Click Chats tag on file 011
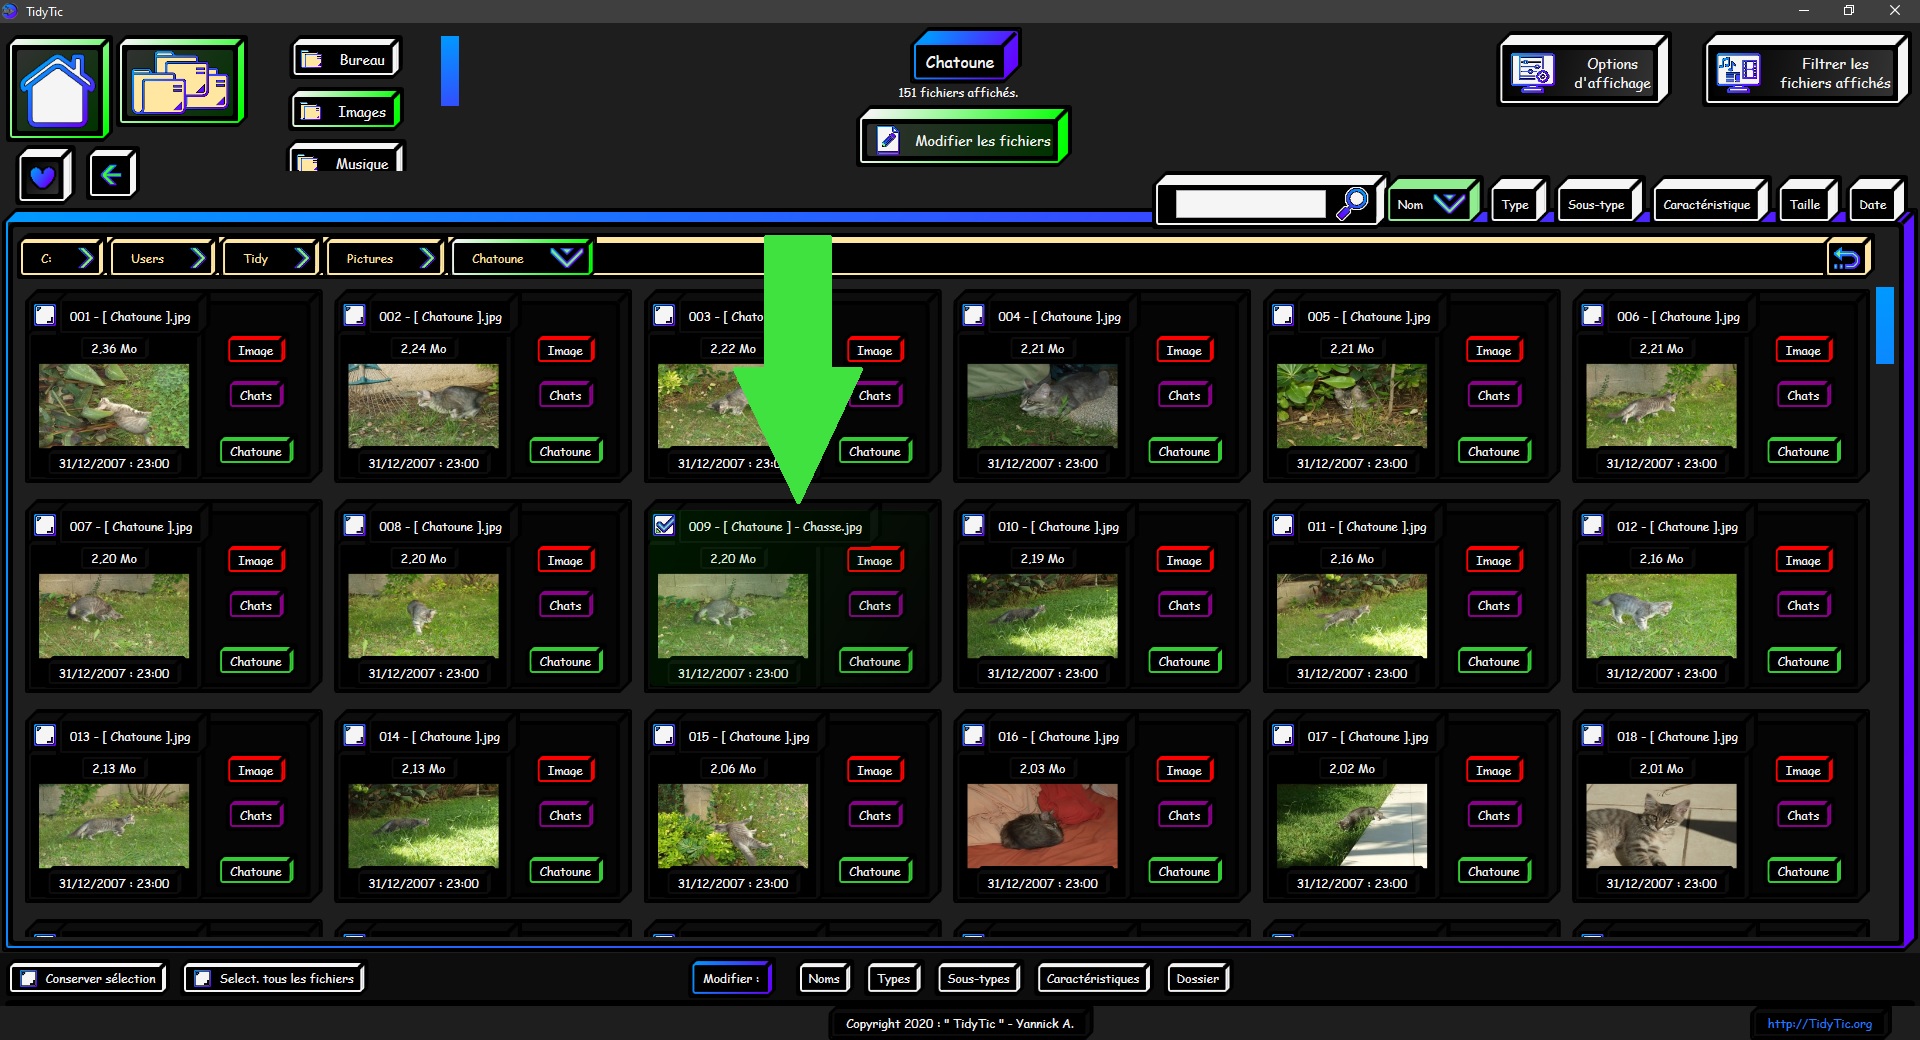1920x1040 pixels. 1493,605
